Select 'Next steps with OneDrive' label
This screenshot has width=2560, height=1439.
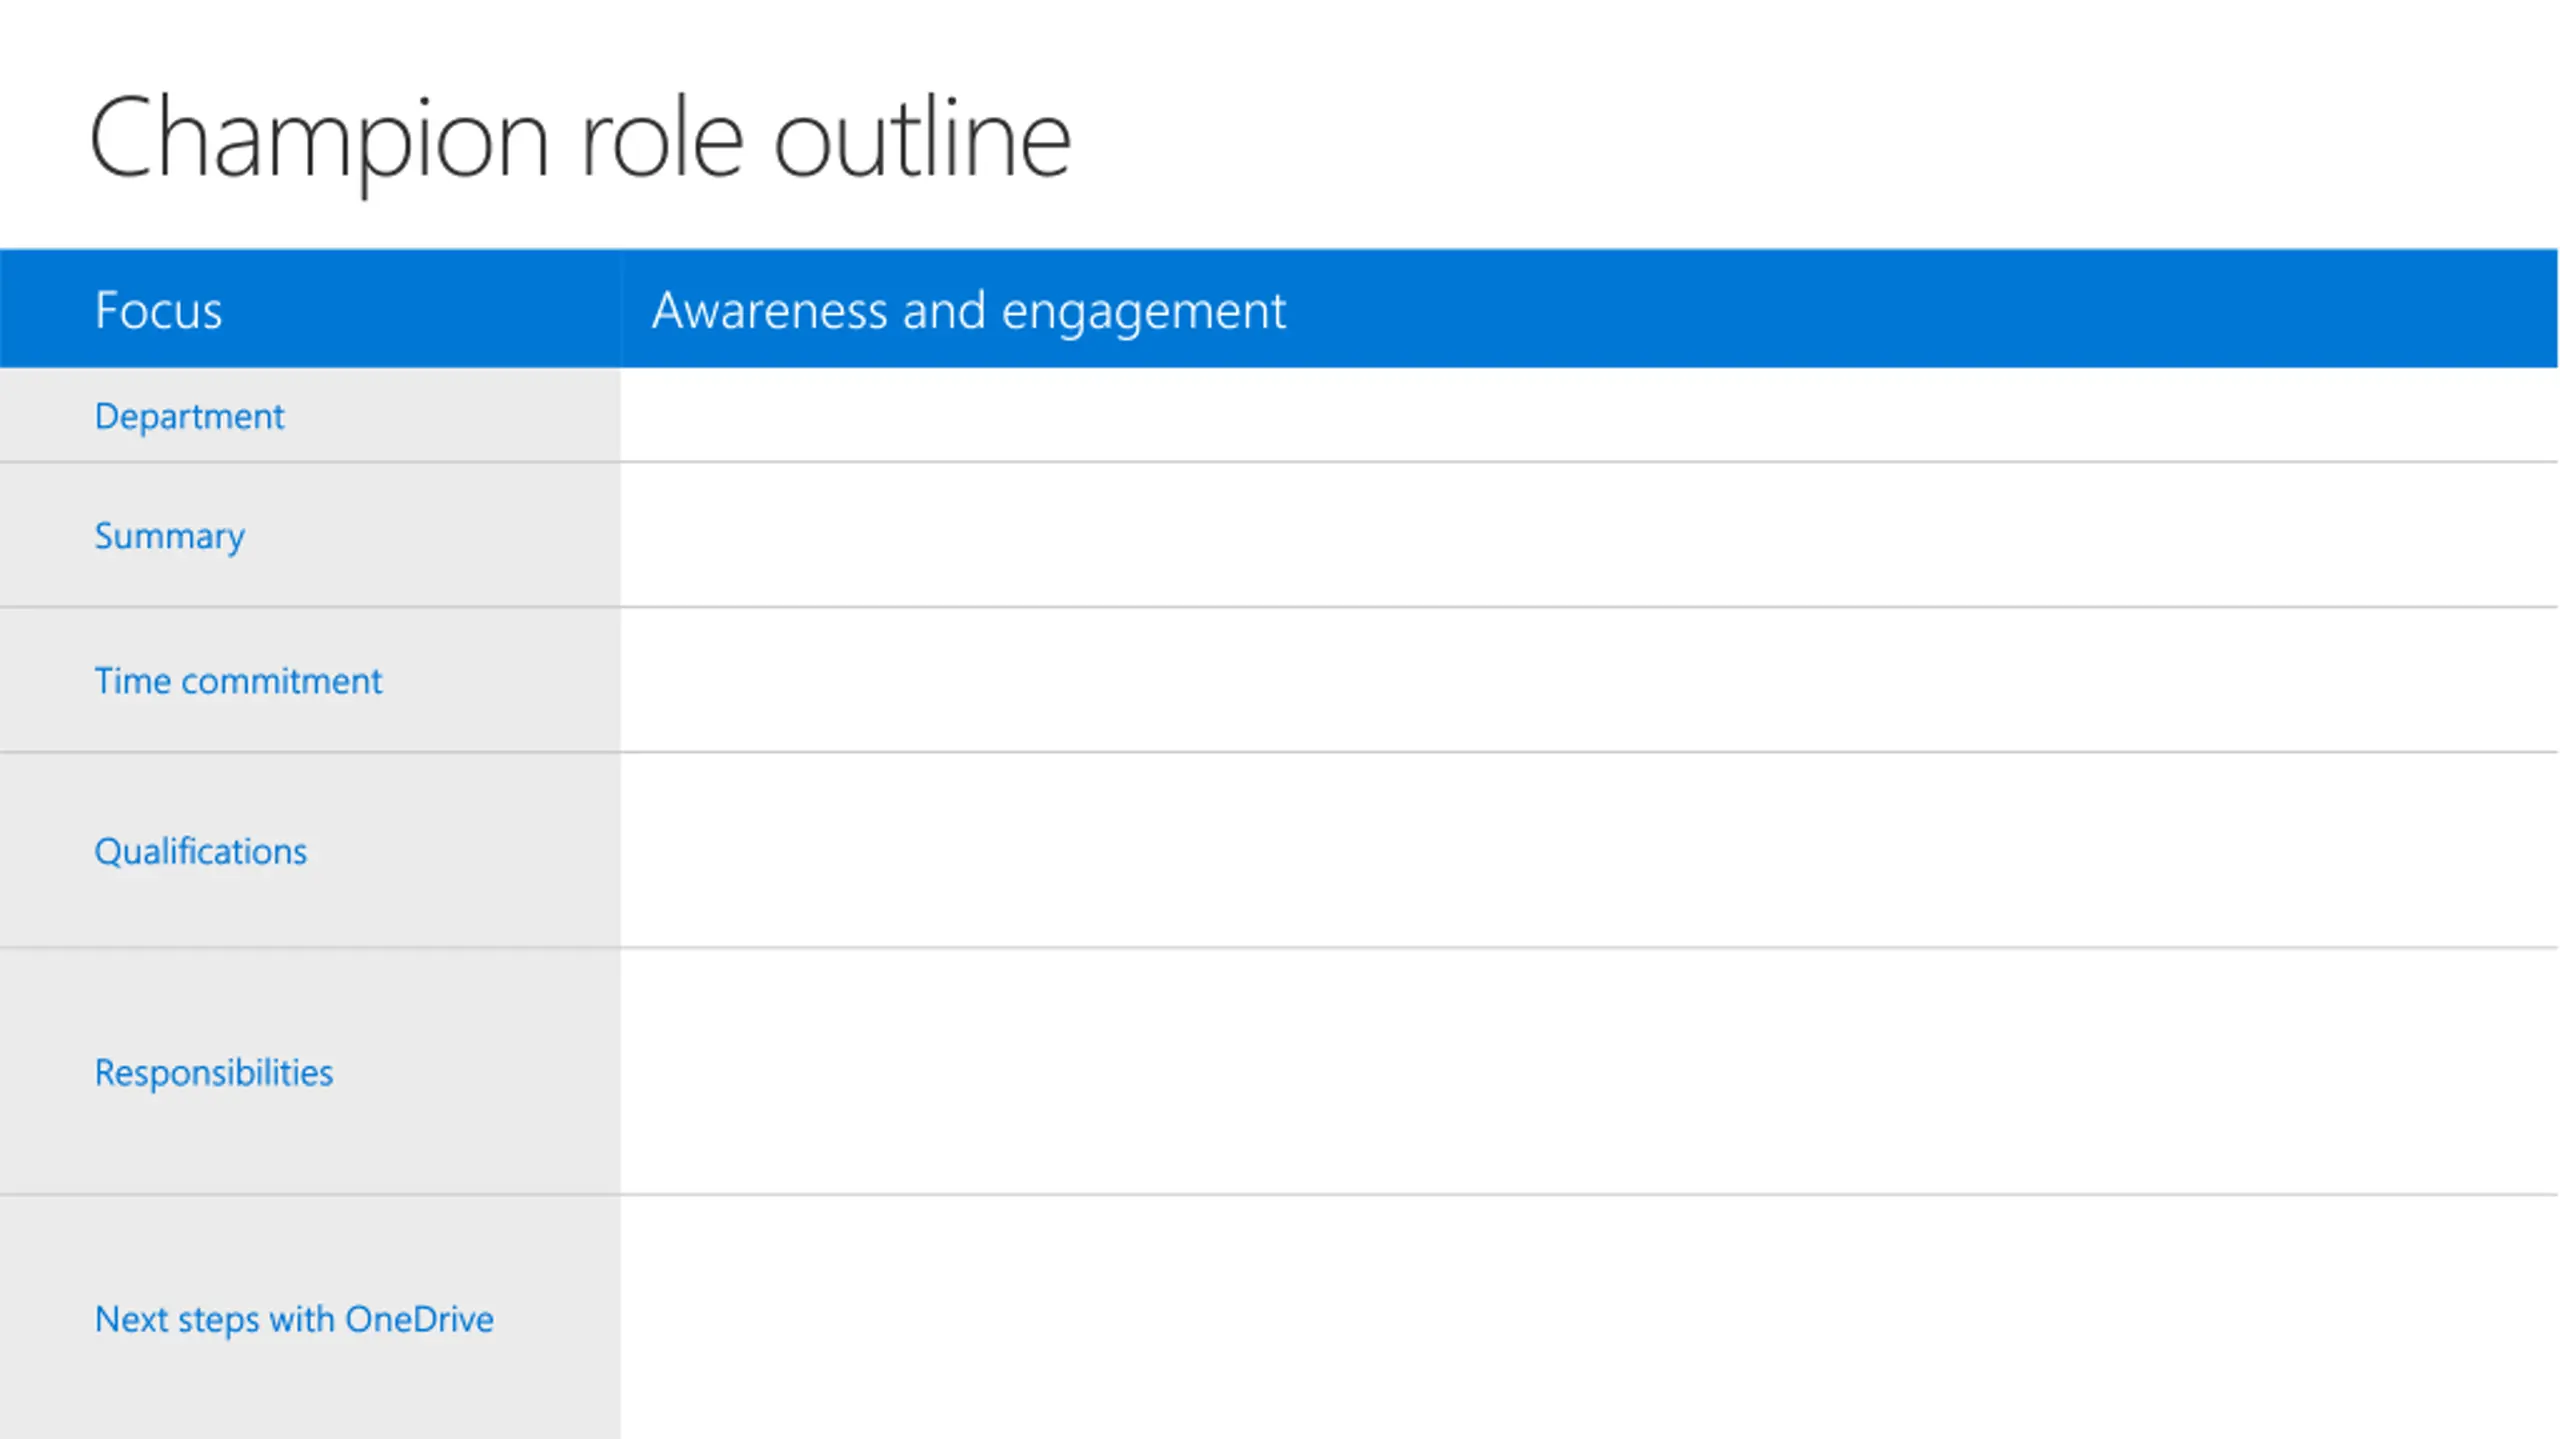pyautogui.click(x=294, y=1319)
